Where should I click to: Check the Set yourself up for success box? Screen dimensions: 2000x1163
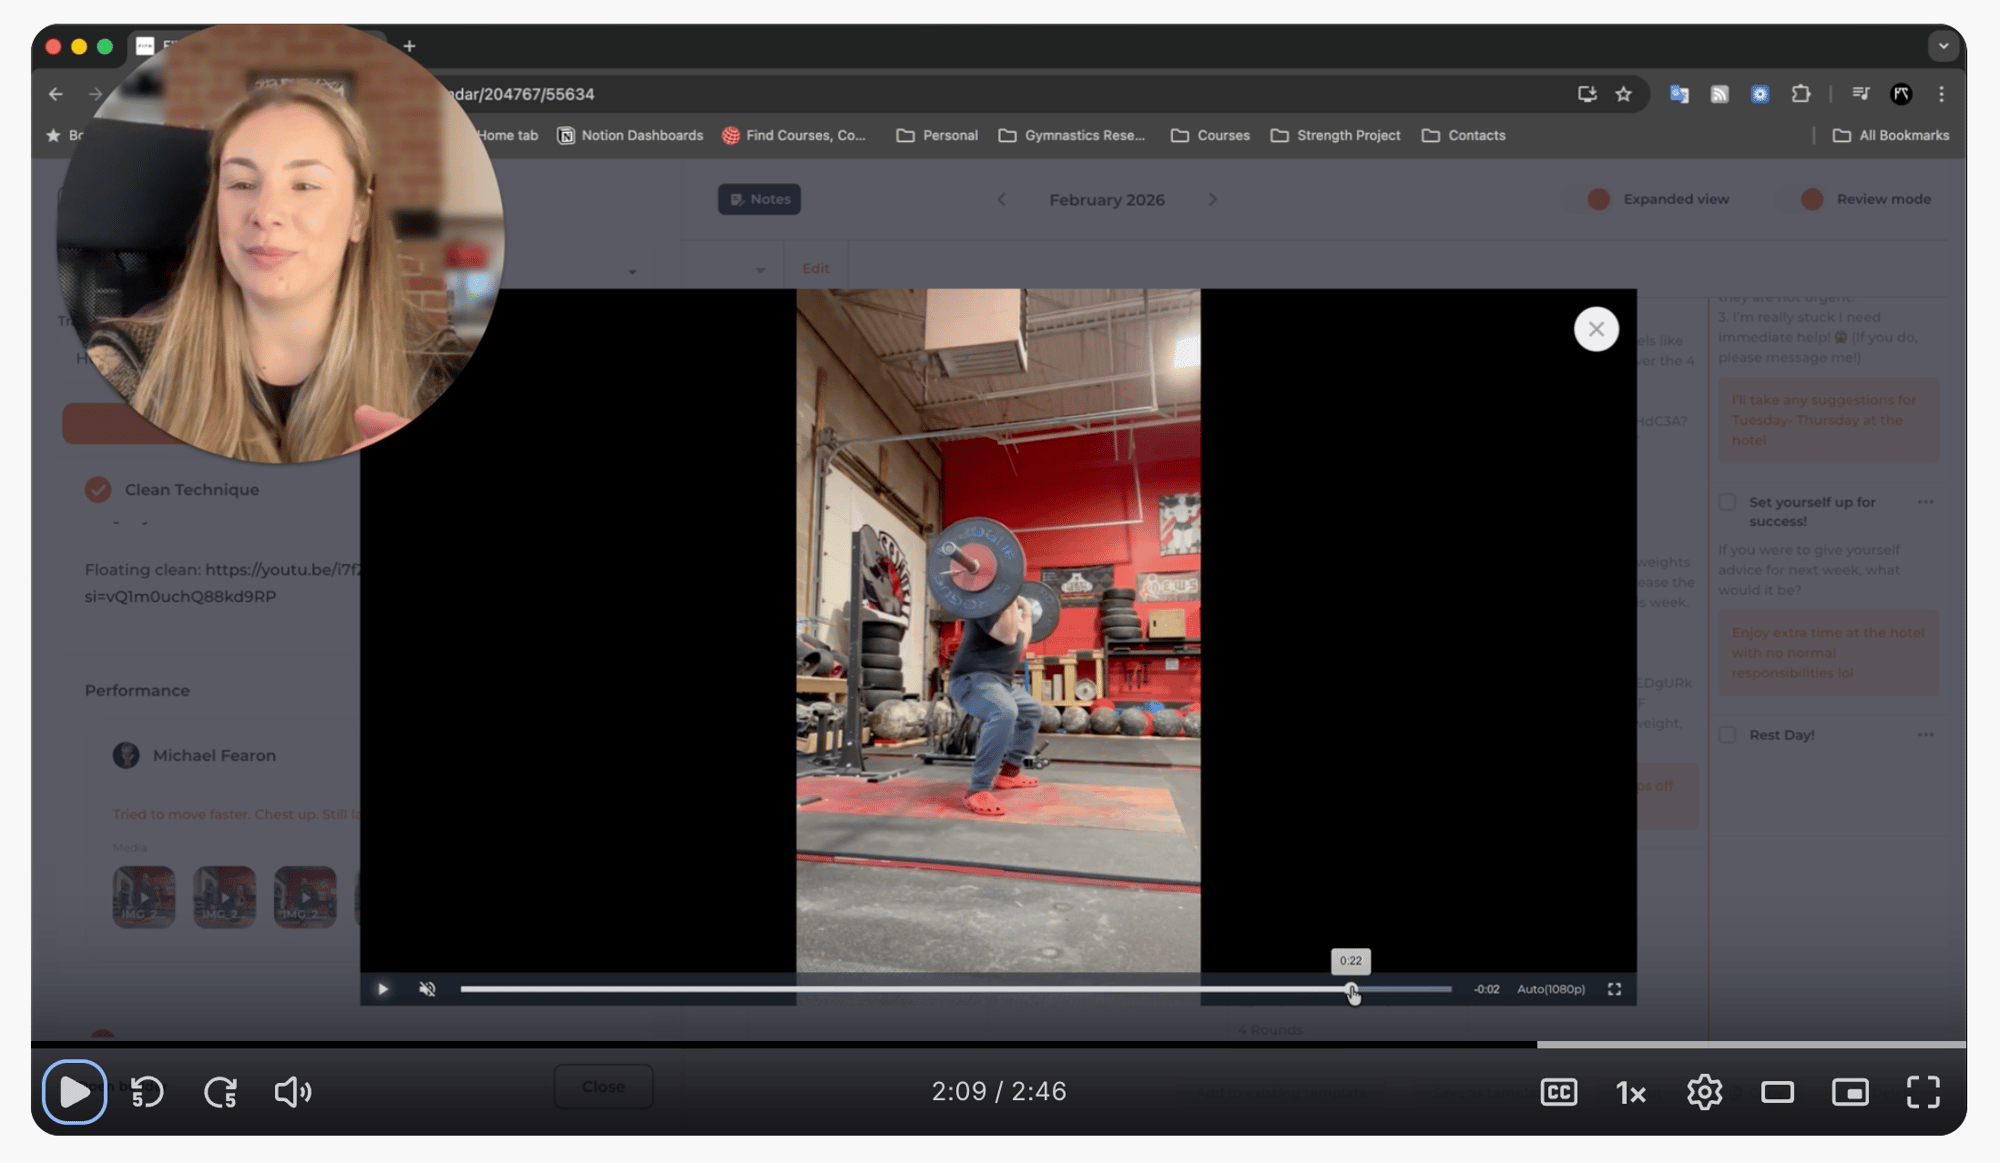tap(1727, 502)
